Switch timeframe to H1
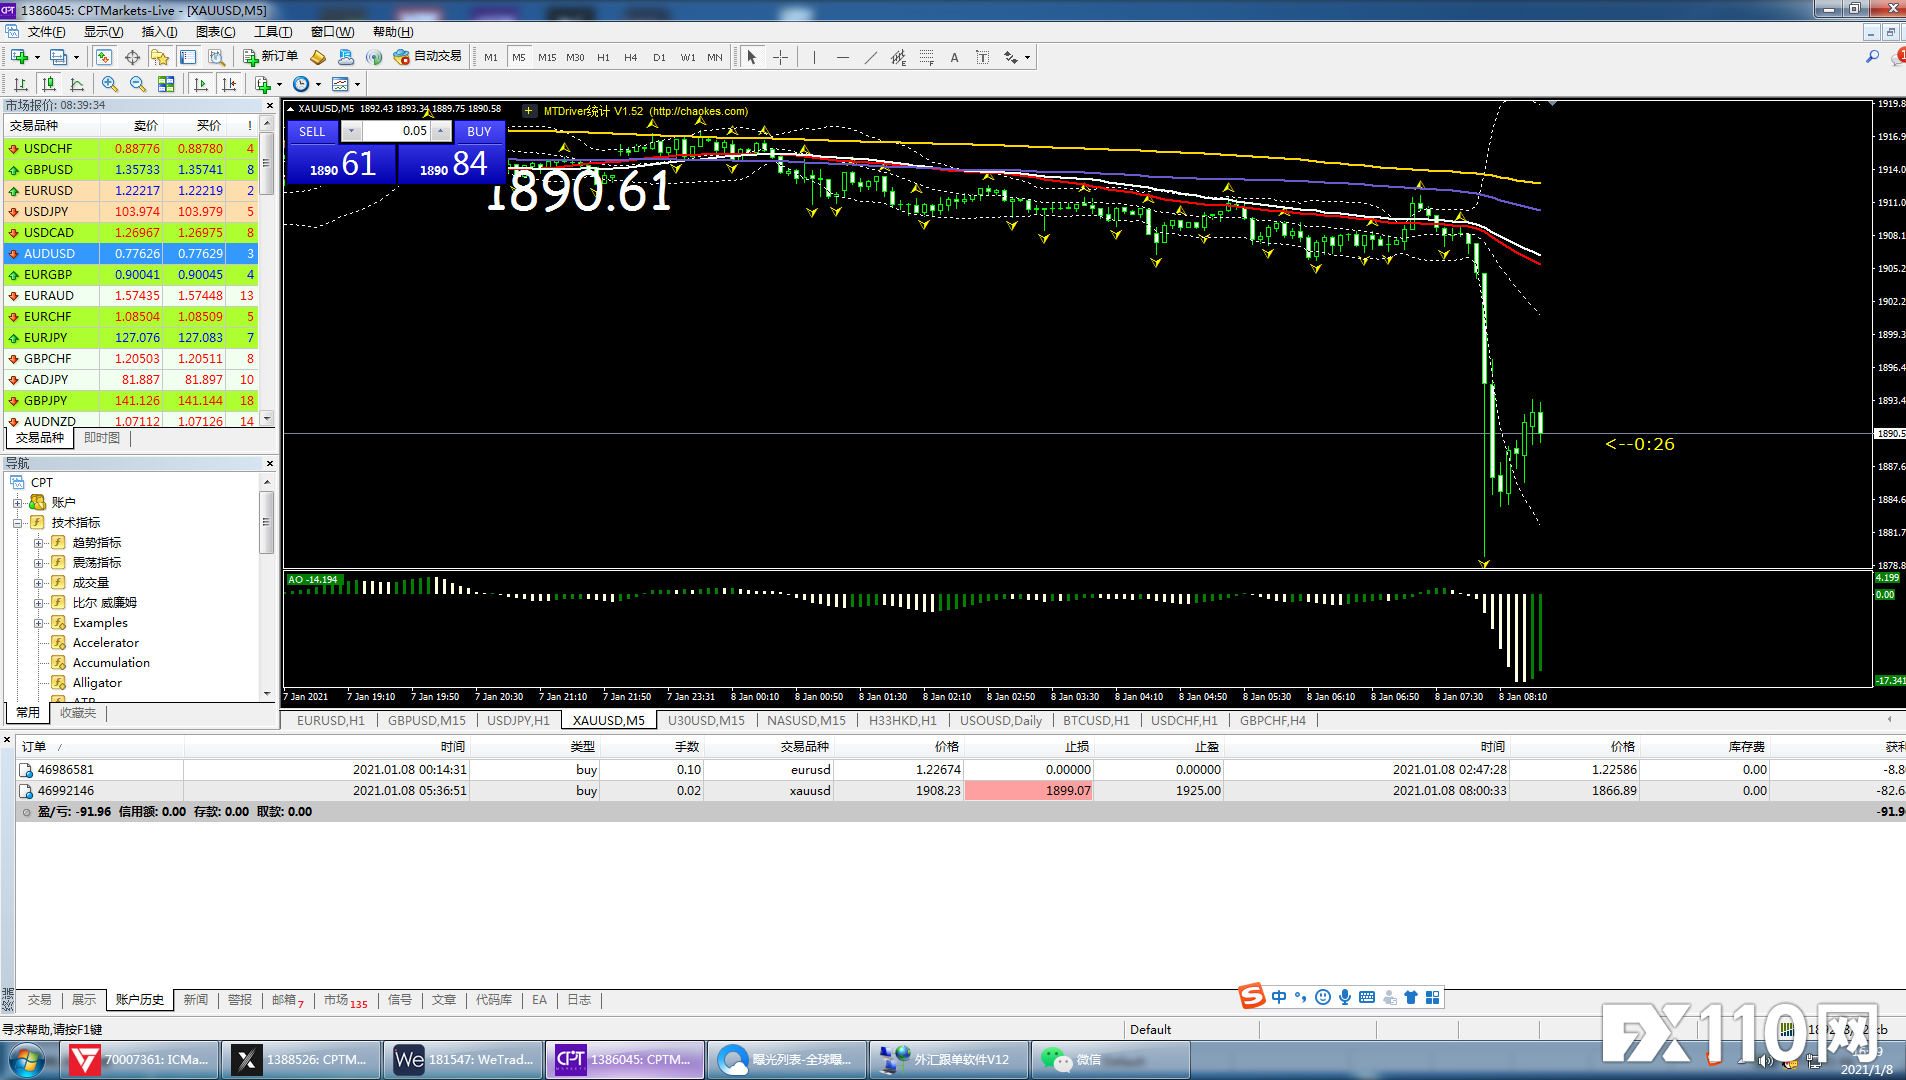 pos(603,57)
